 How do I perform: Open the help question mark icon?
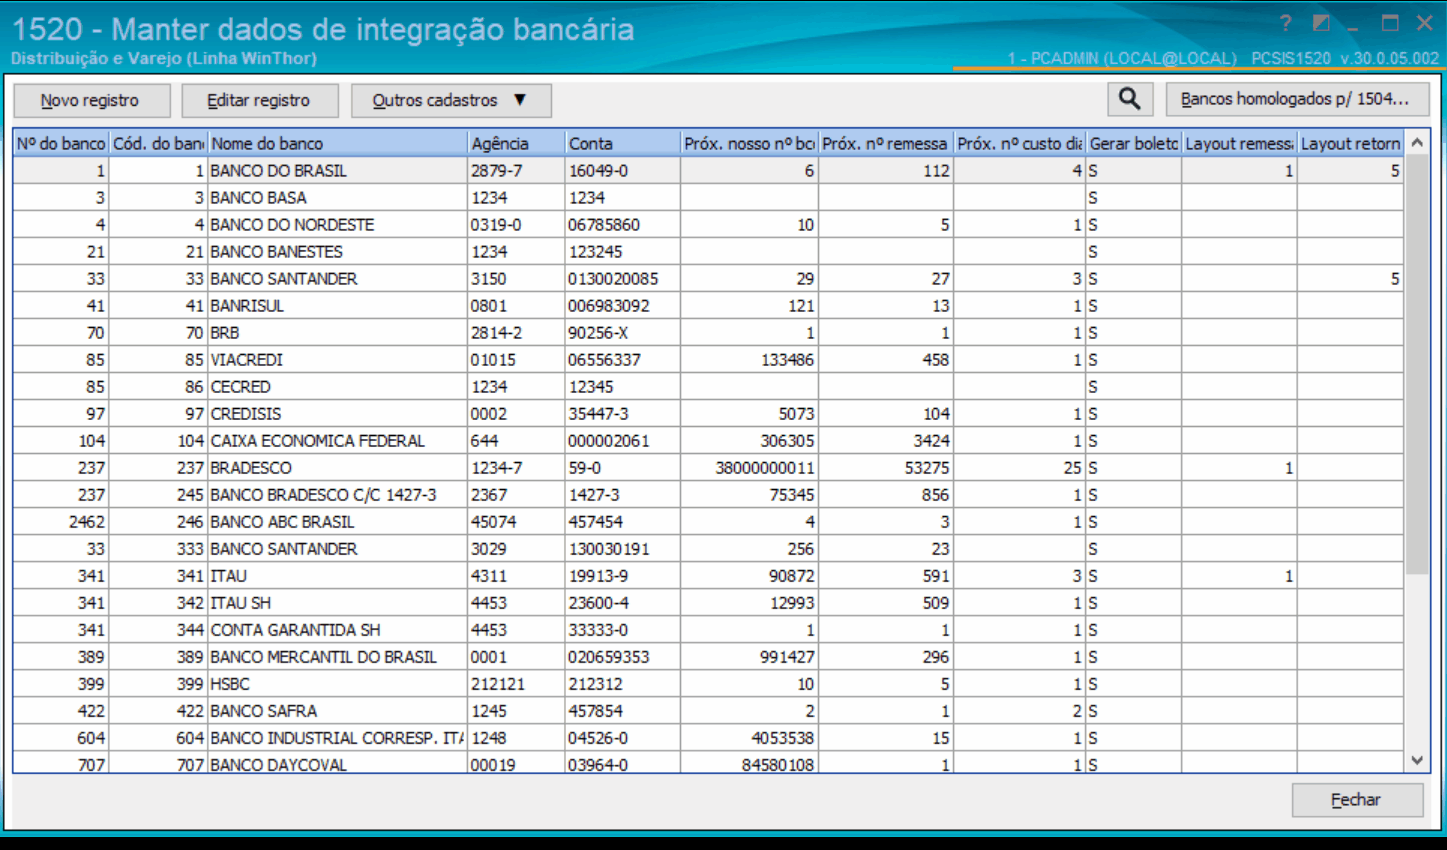(1285, 23)
